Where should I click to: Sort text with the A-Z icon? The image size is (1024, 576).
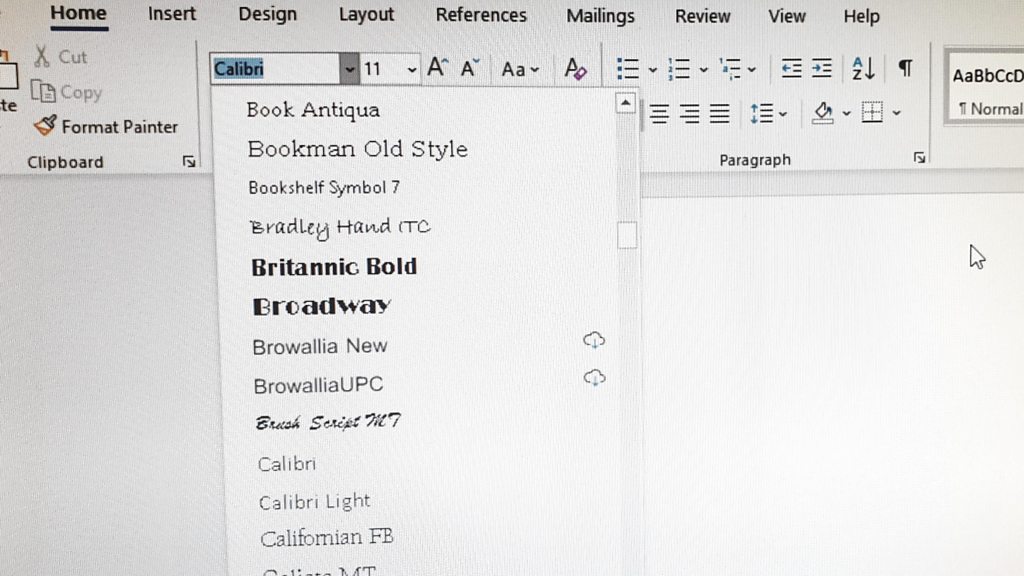point(863,68)
